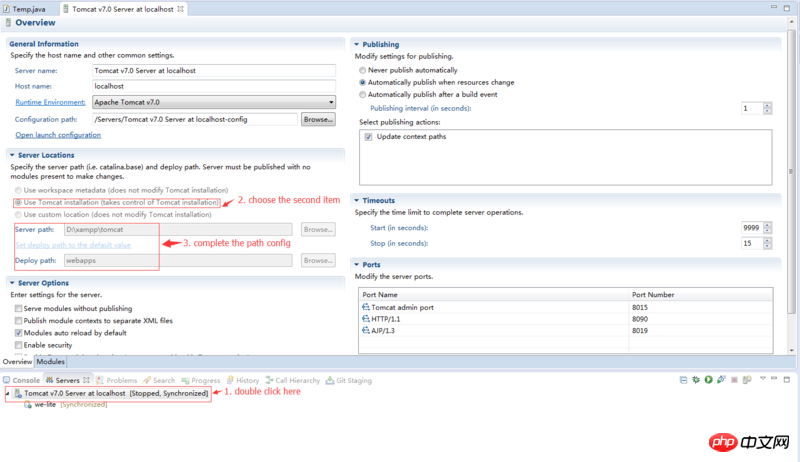Open the Git Staging view tab

(349, 380)
